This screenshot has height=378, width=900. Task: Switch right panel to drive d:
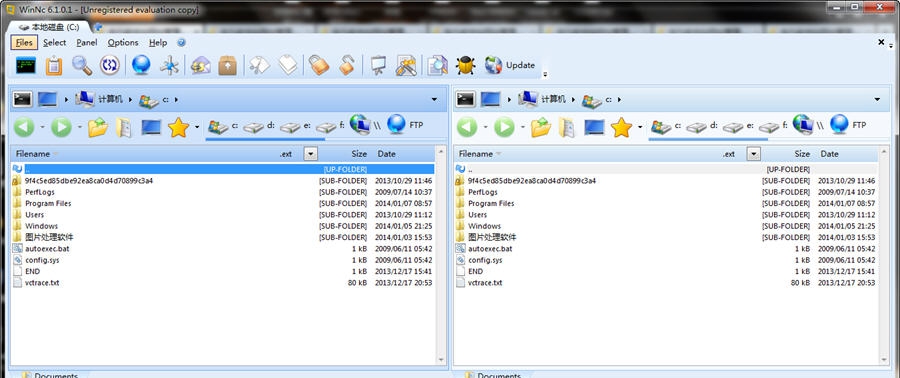(x=701, y=127)
